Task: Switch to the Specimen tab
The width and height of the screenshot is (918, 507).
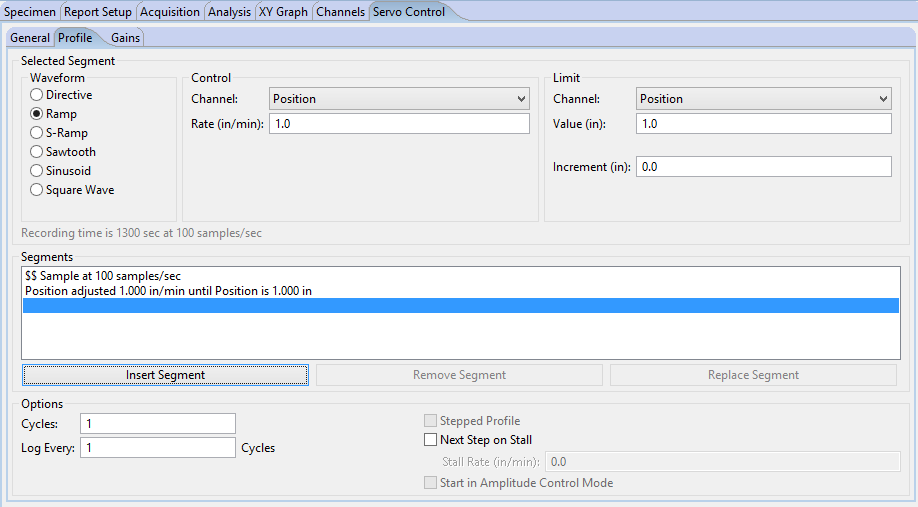Action: coord(30,12)
